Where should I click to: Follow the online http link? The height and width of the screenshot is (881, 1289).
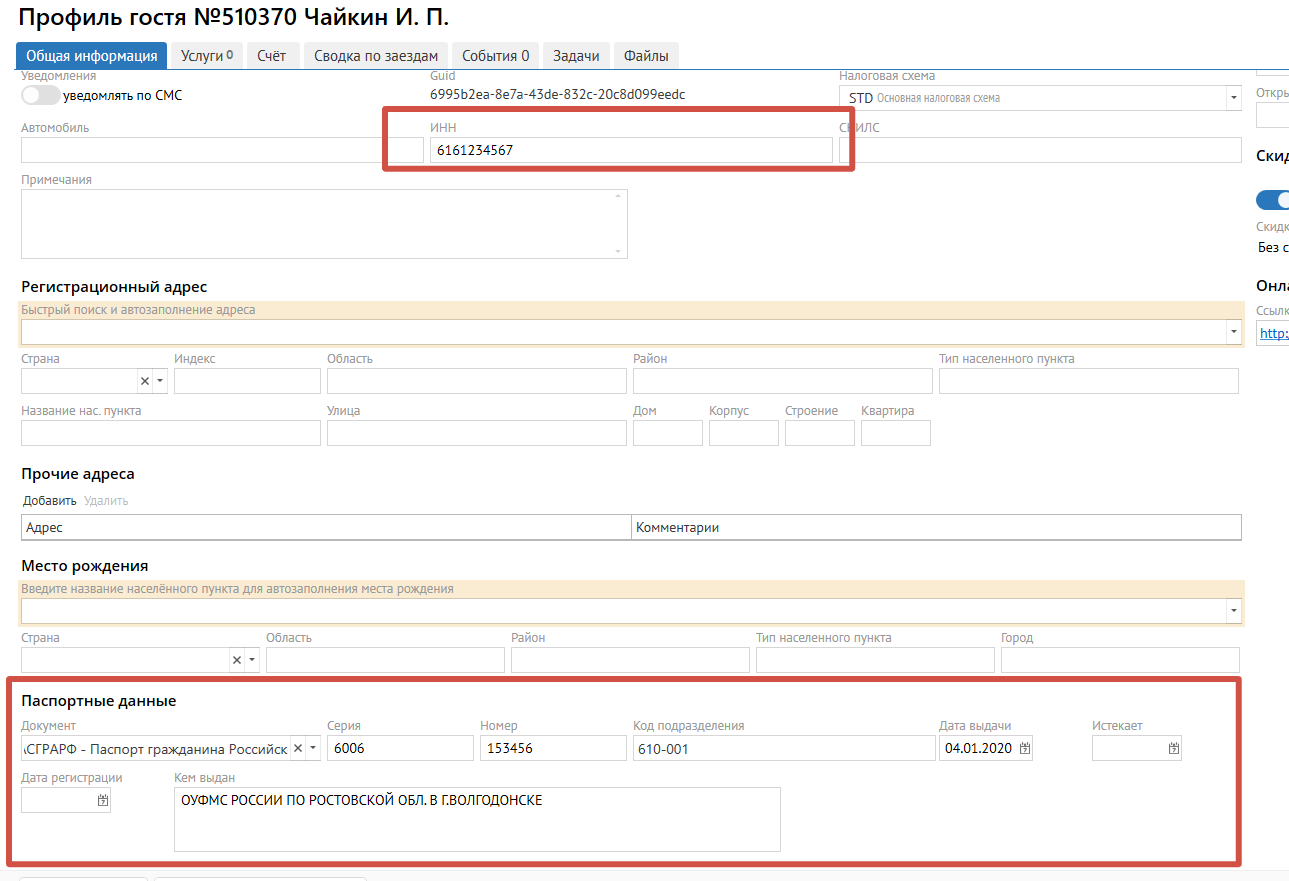coord(1273,334)
